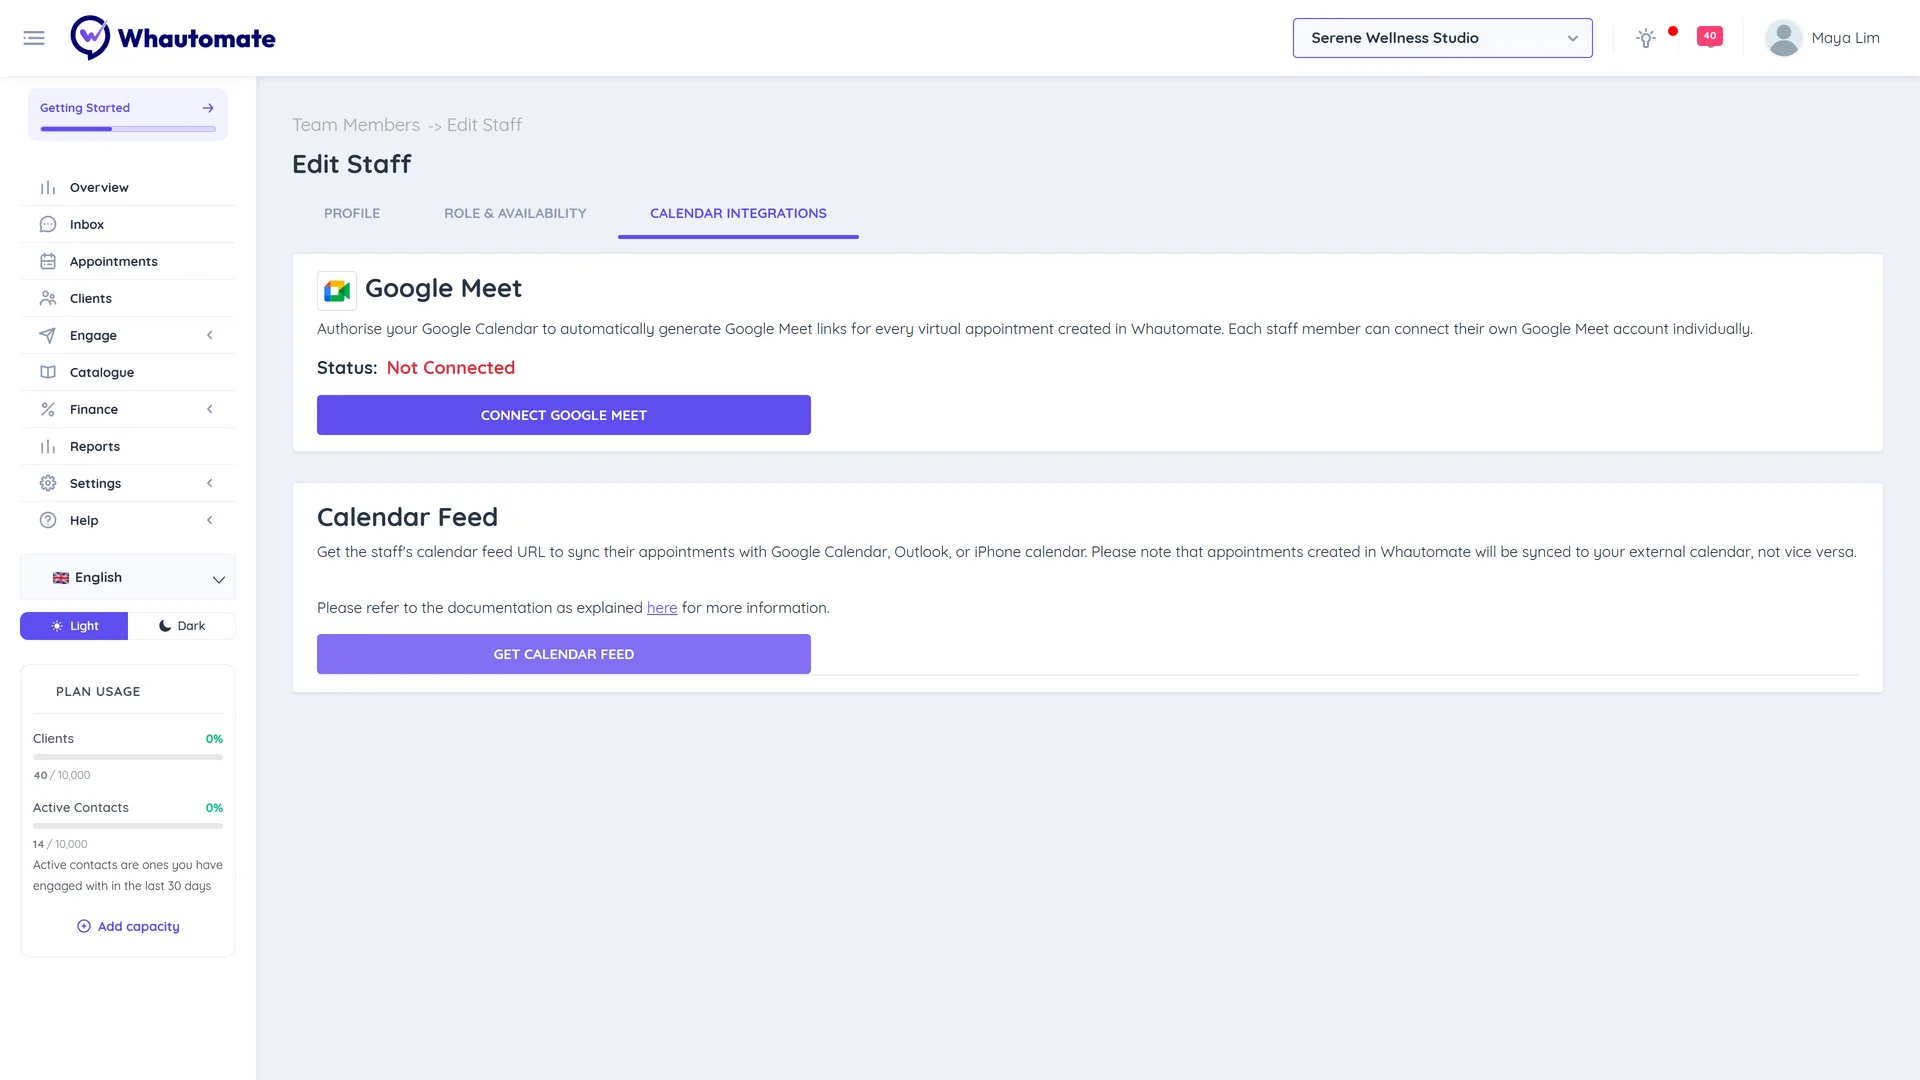
Task: Expand the Engage submenu chevron
Action: tap(210, 336)
